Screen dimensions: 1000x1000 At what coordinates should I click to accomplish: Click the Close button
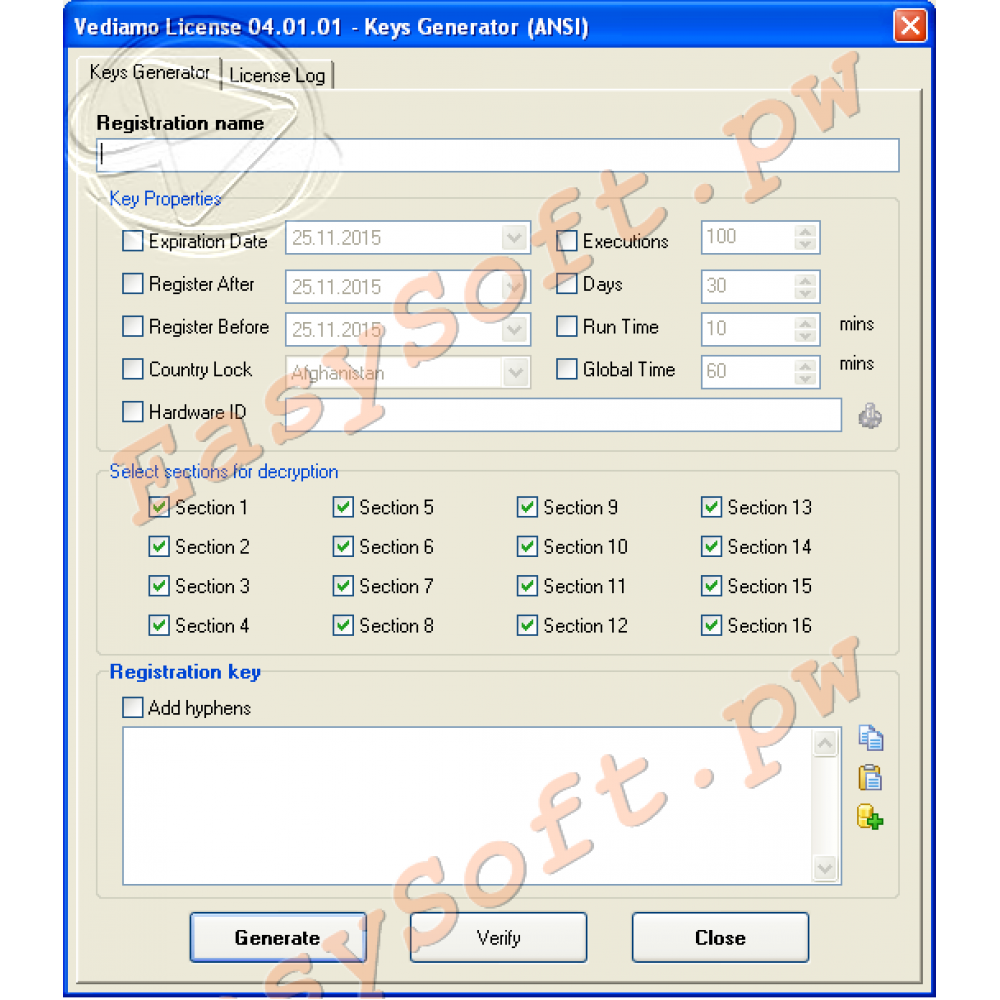[720, 938]
